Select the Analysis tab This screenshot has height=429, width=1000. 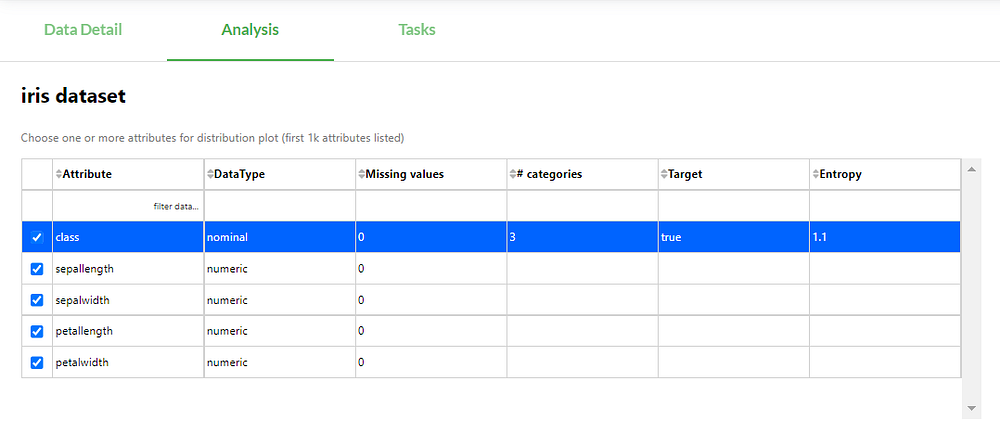(x=250, y=30)
